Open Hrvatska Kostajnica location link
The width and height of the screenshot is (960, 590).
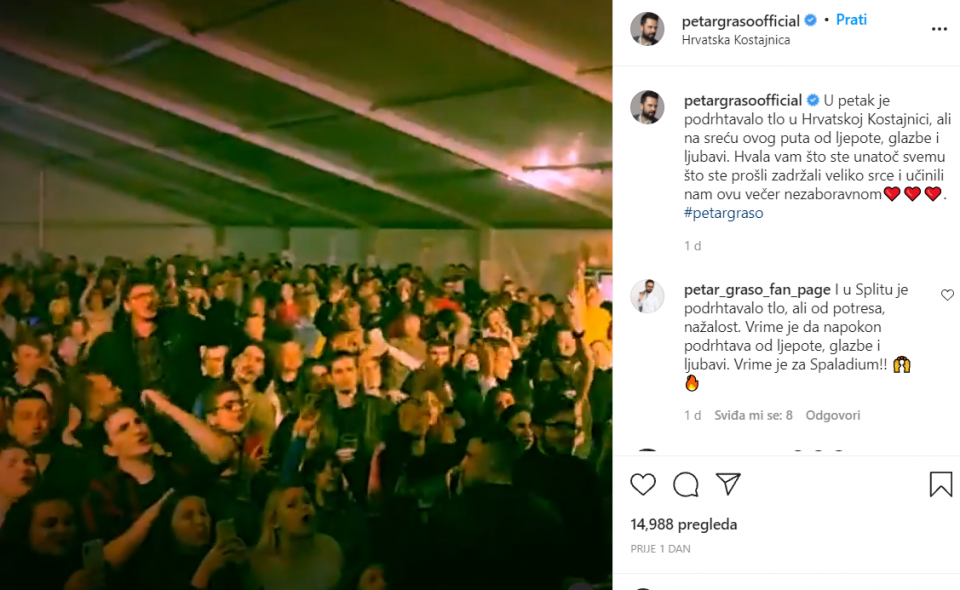coord(735,40)
